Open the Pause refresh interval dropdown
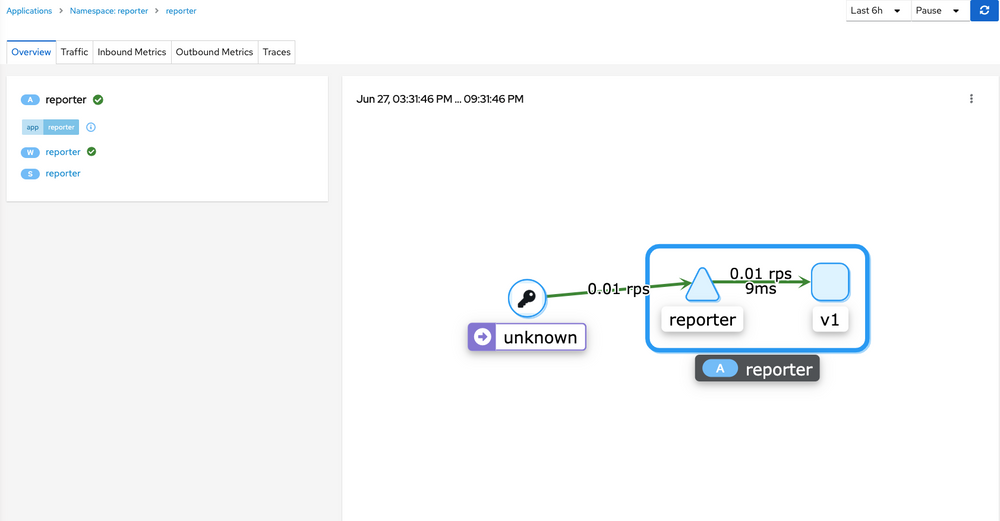Screen dimensions: 1000x521 938,11
